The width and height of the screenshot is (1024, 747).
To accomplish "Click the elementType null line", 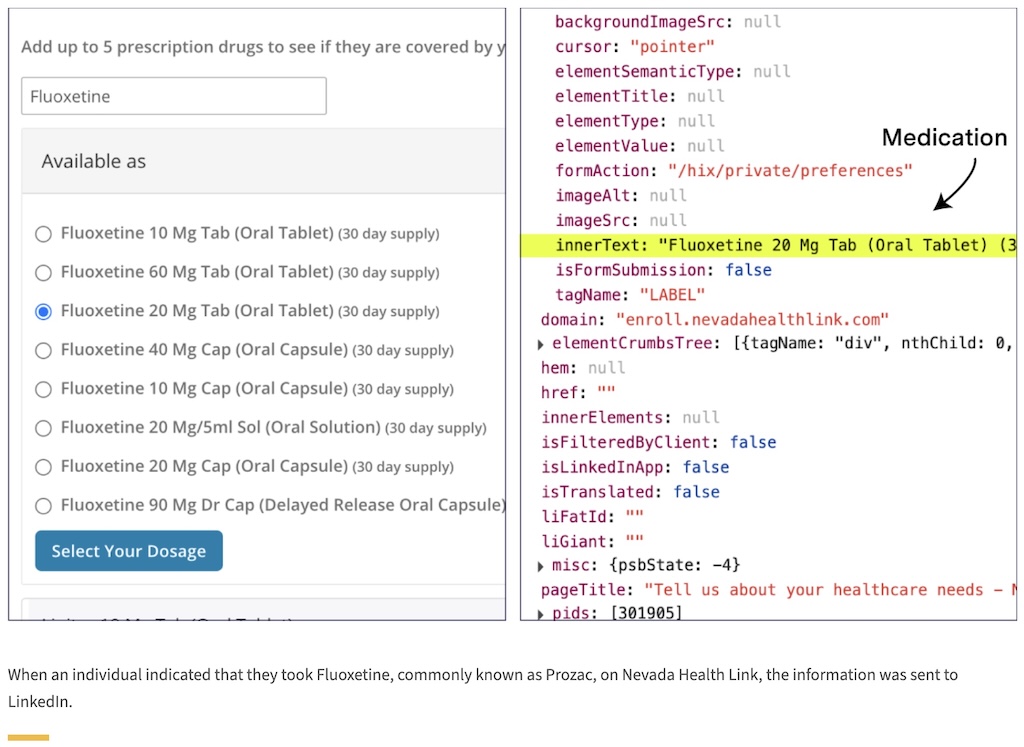I will 635,121.
